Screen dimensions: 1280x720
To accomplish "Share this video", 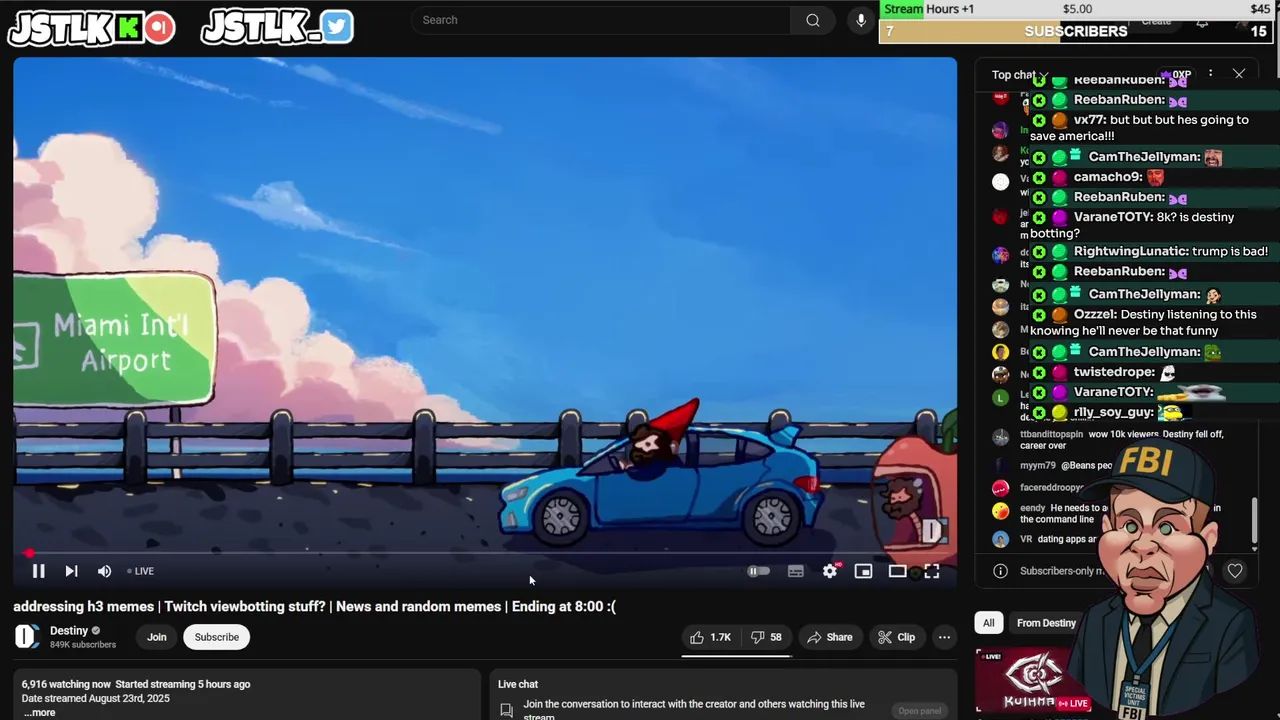I will [830, 637].
